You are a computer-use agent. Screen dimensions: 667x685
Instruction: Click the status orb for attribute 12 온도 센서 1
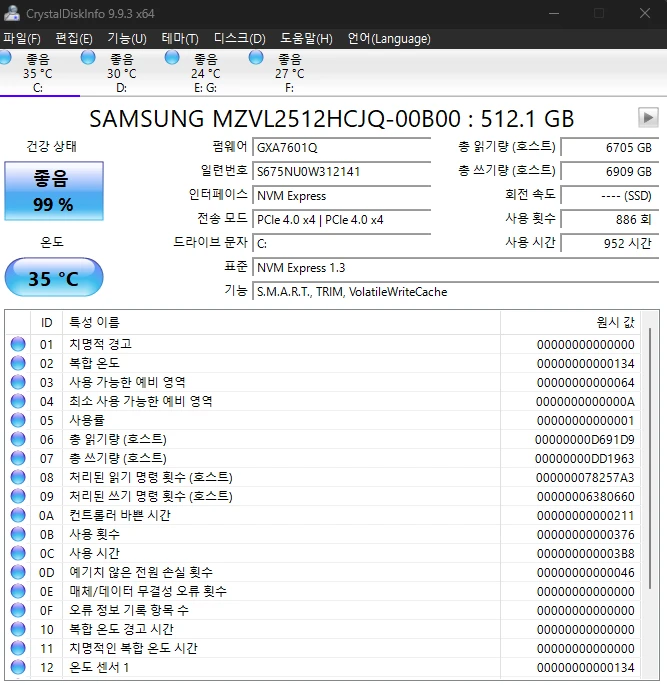coord(18,667)
